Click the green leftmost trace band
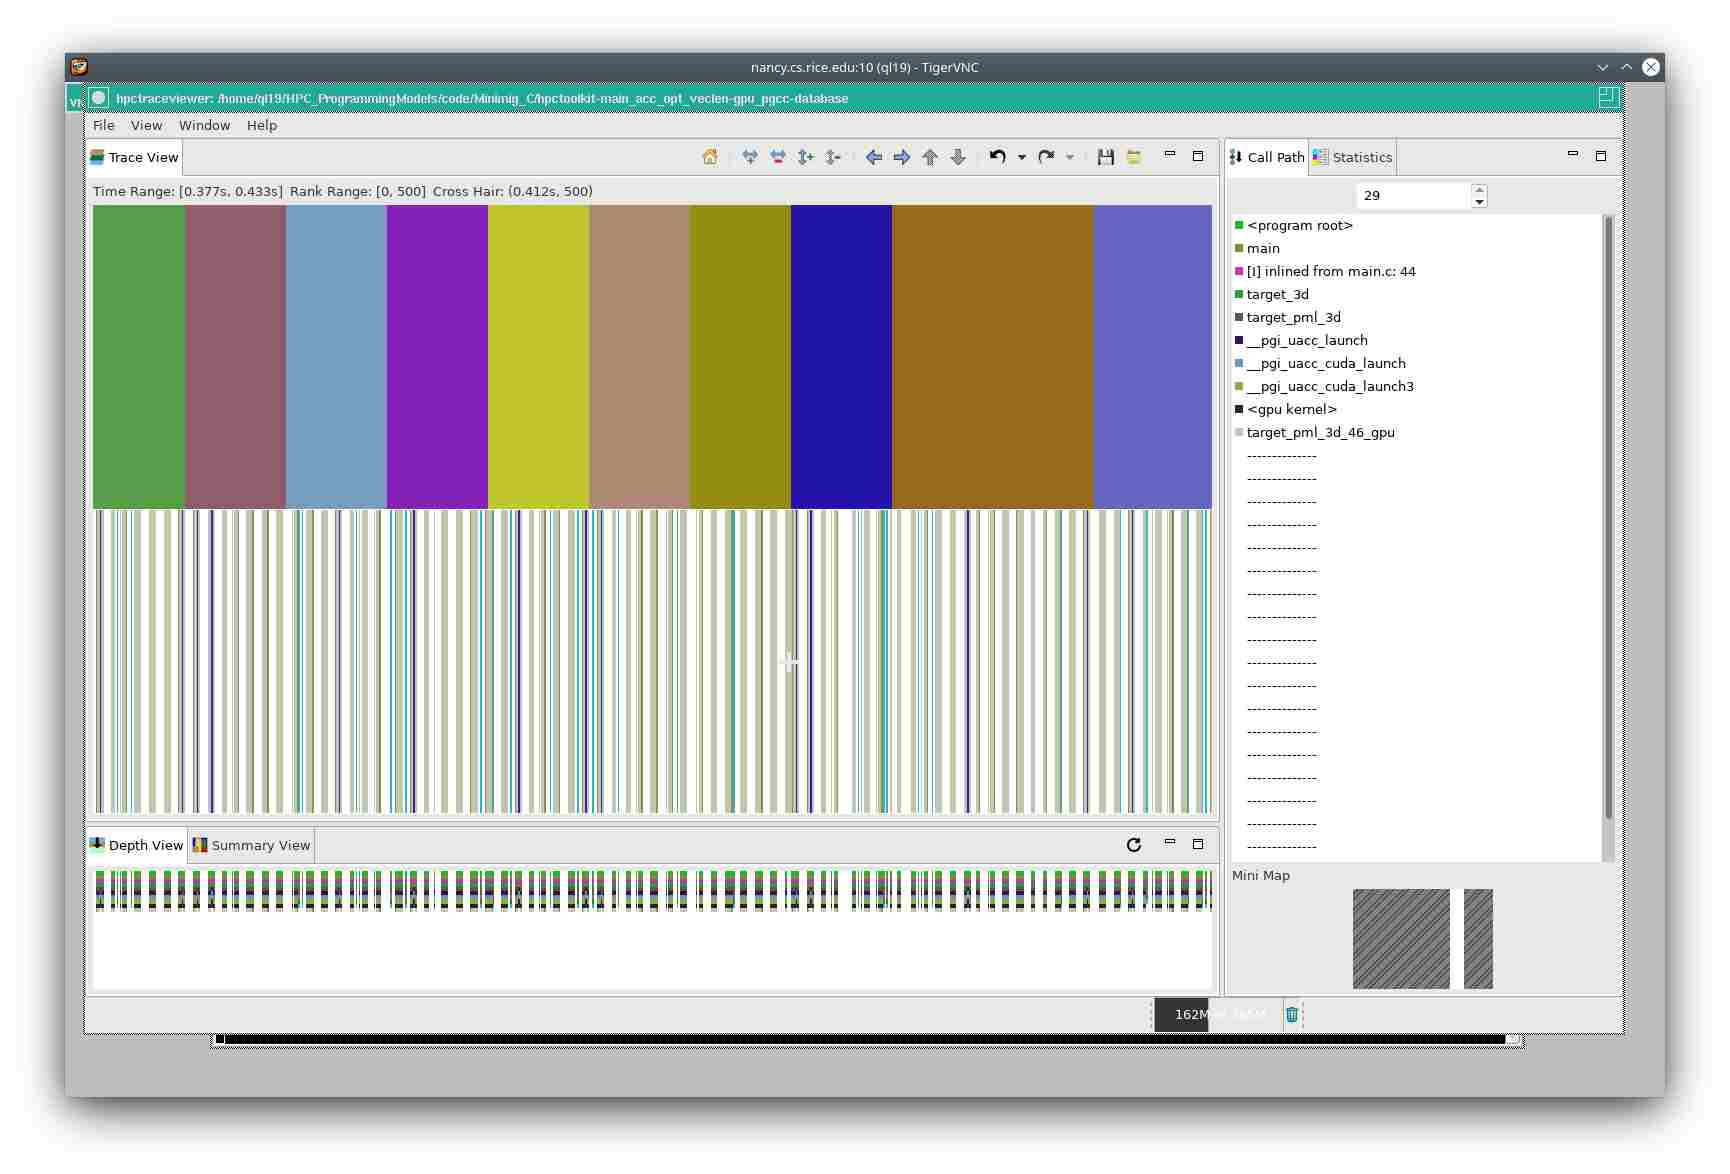This screenshot has height=1174, width=1730. 139,357
